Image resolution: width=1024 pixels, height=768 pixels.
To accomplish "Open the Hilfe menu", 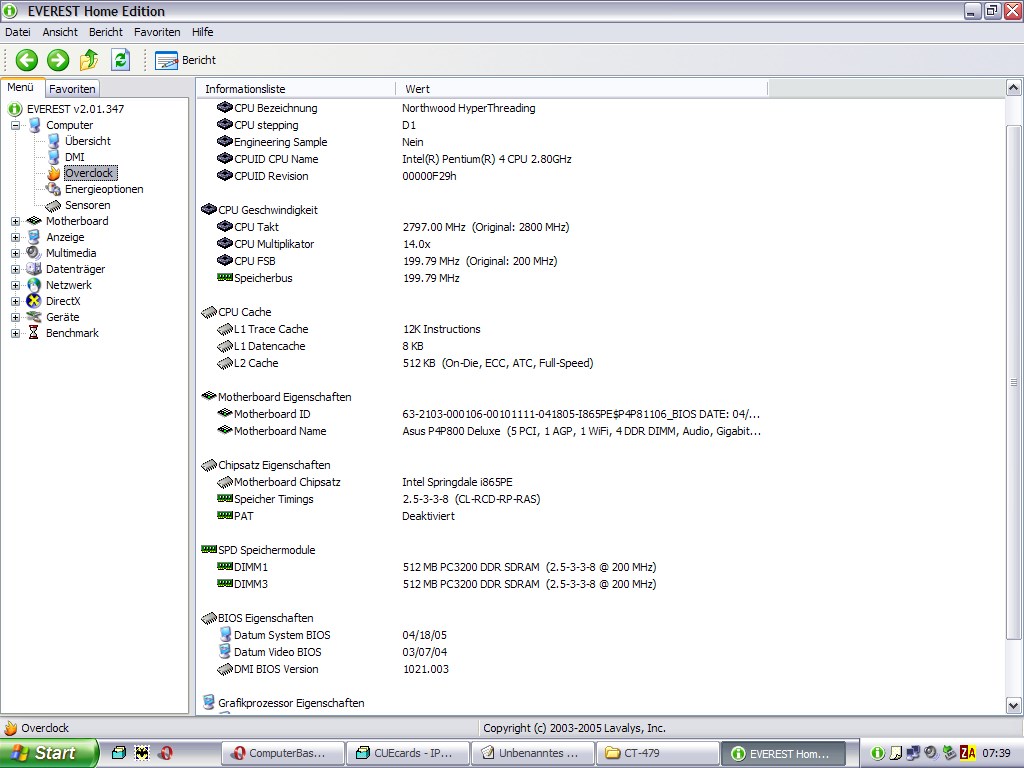I will 202,32.
